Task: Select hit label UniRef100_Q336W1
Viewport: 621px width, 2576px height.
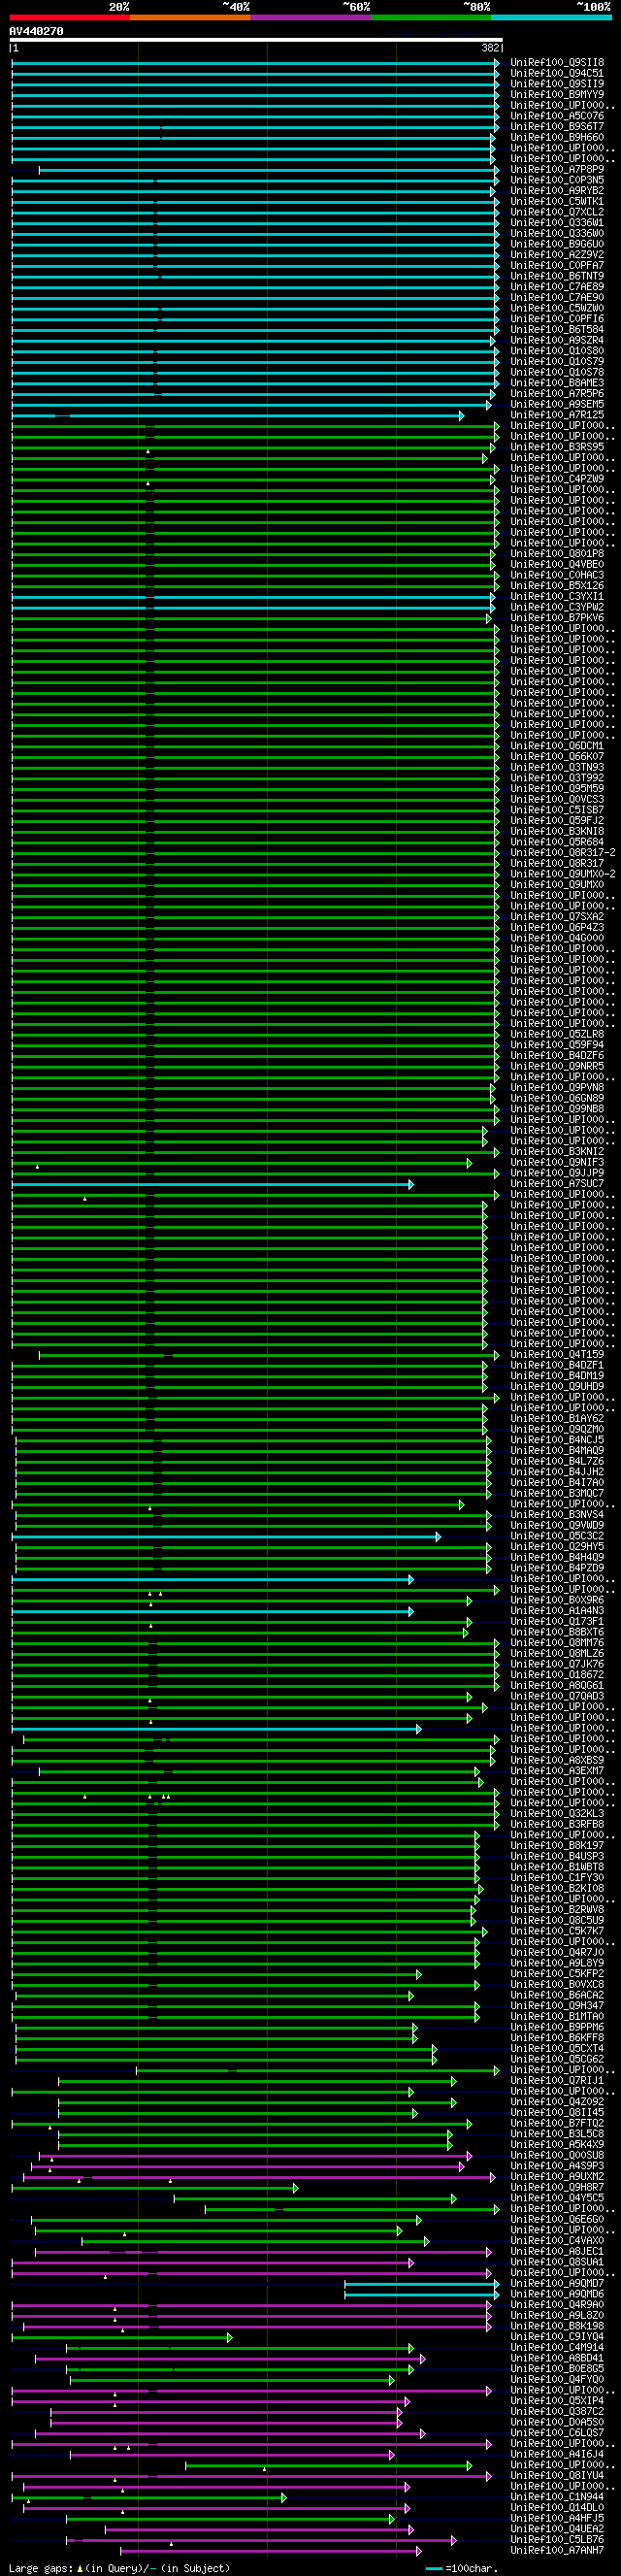Action: click(x=557, y=223)
